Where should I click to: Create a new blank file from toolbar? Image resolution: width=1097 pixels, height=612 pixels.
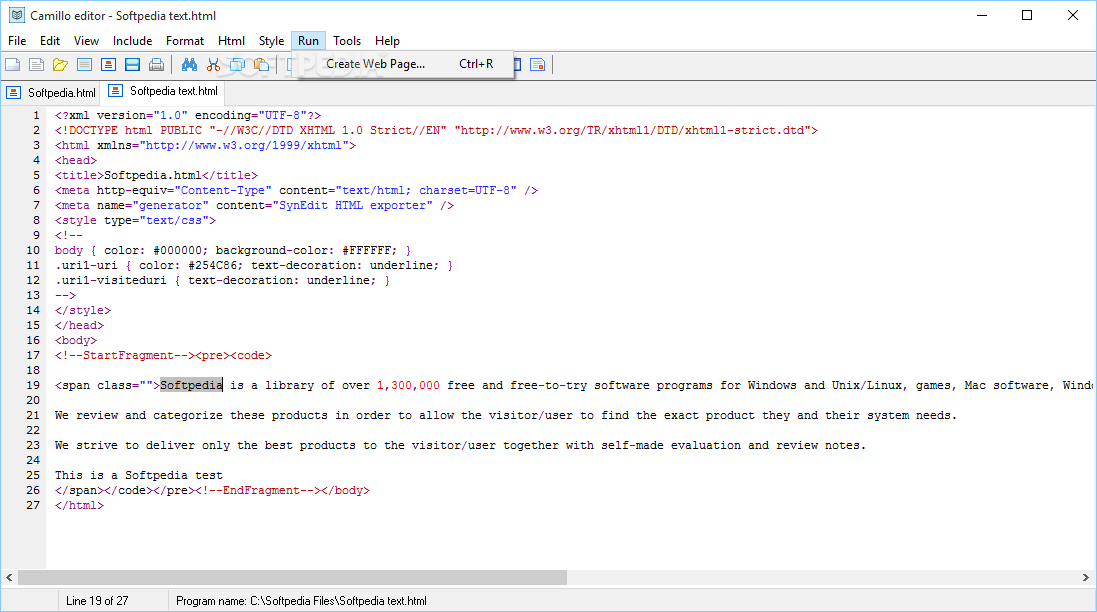tap(13, 65)
